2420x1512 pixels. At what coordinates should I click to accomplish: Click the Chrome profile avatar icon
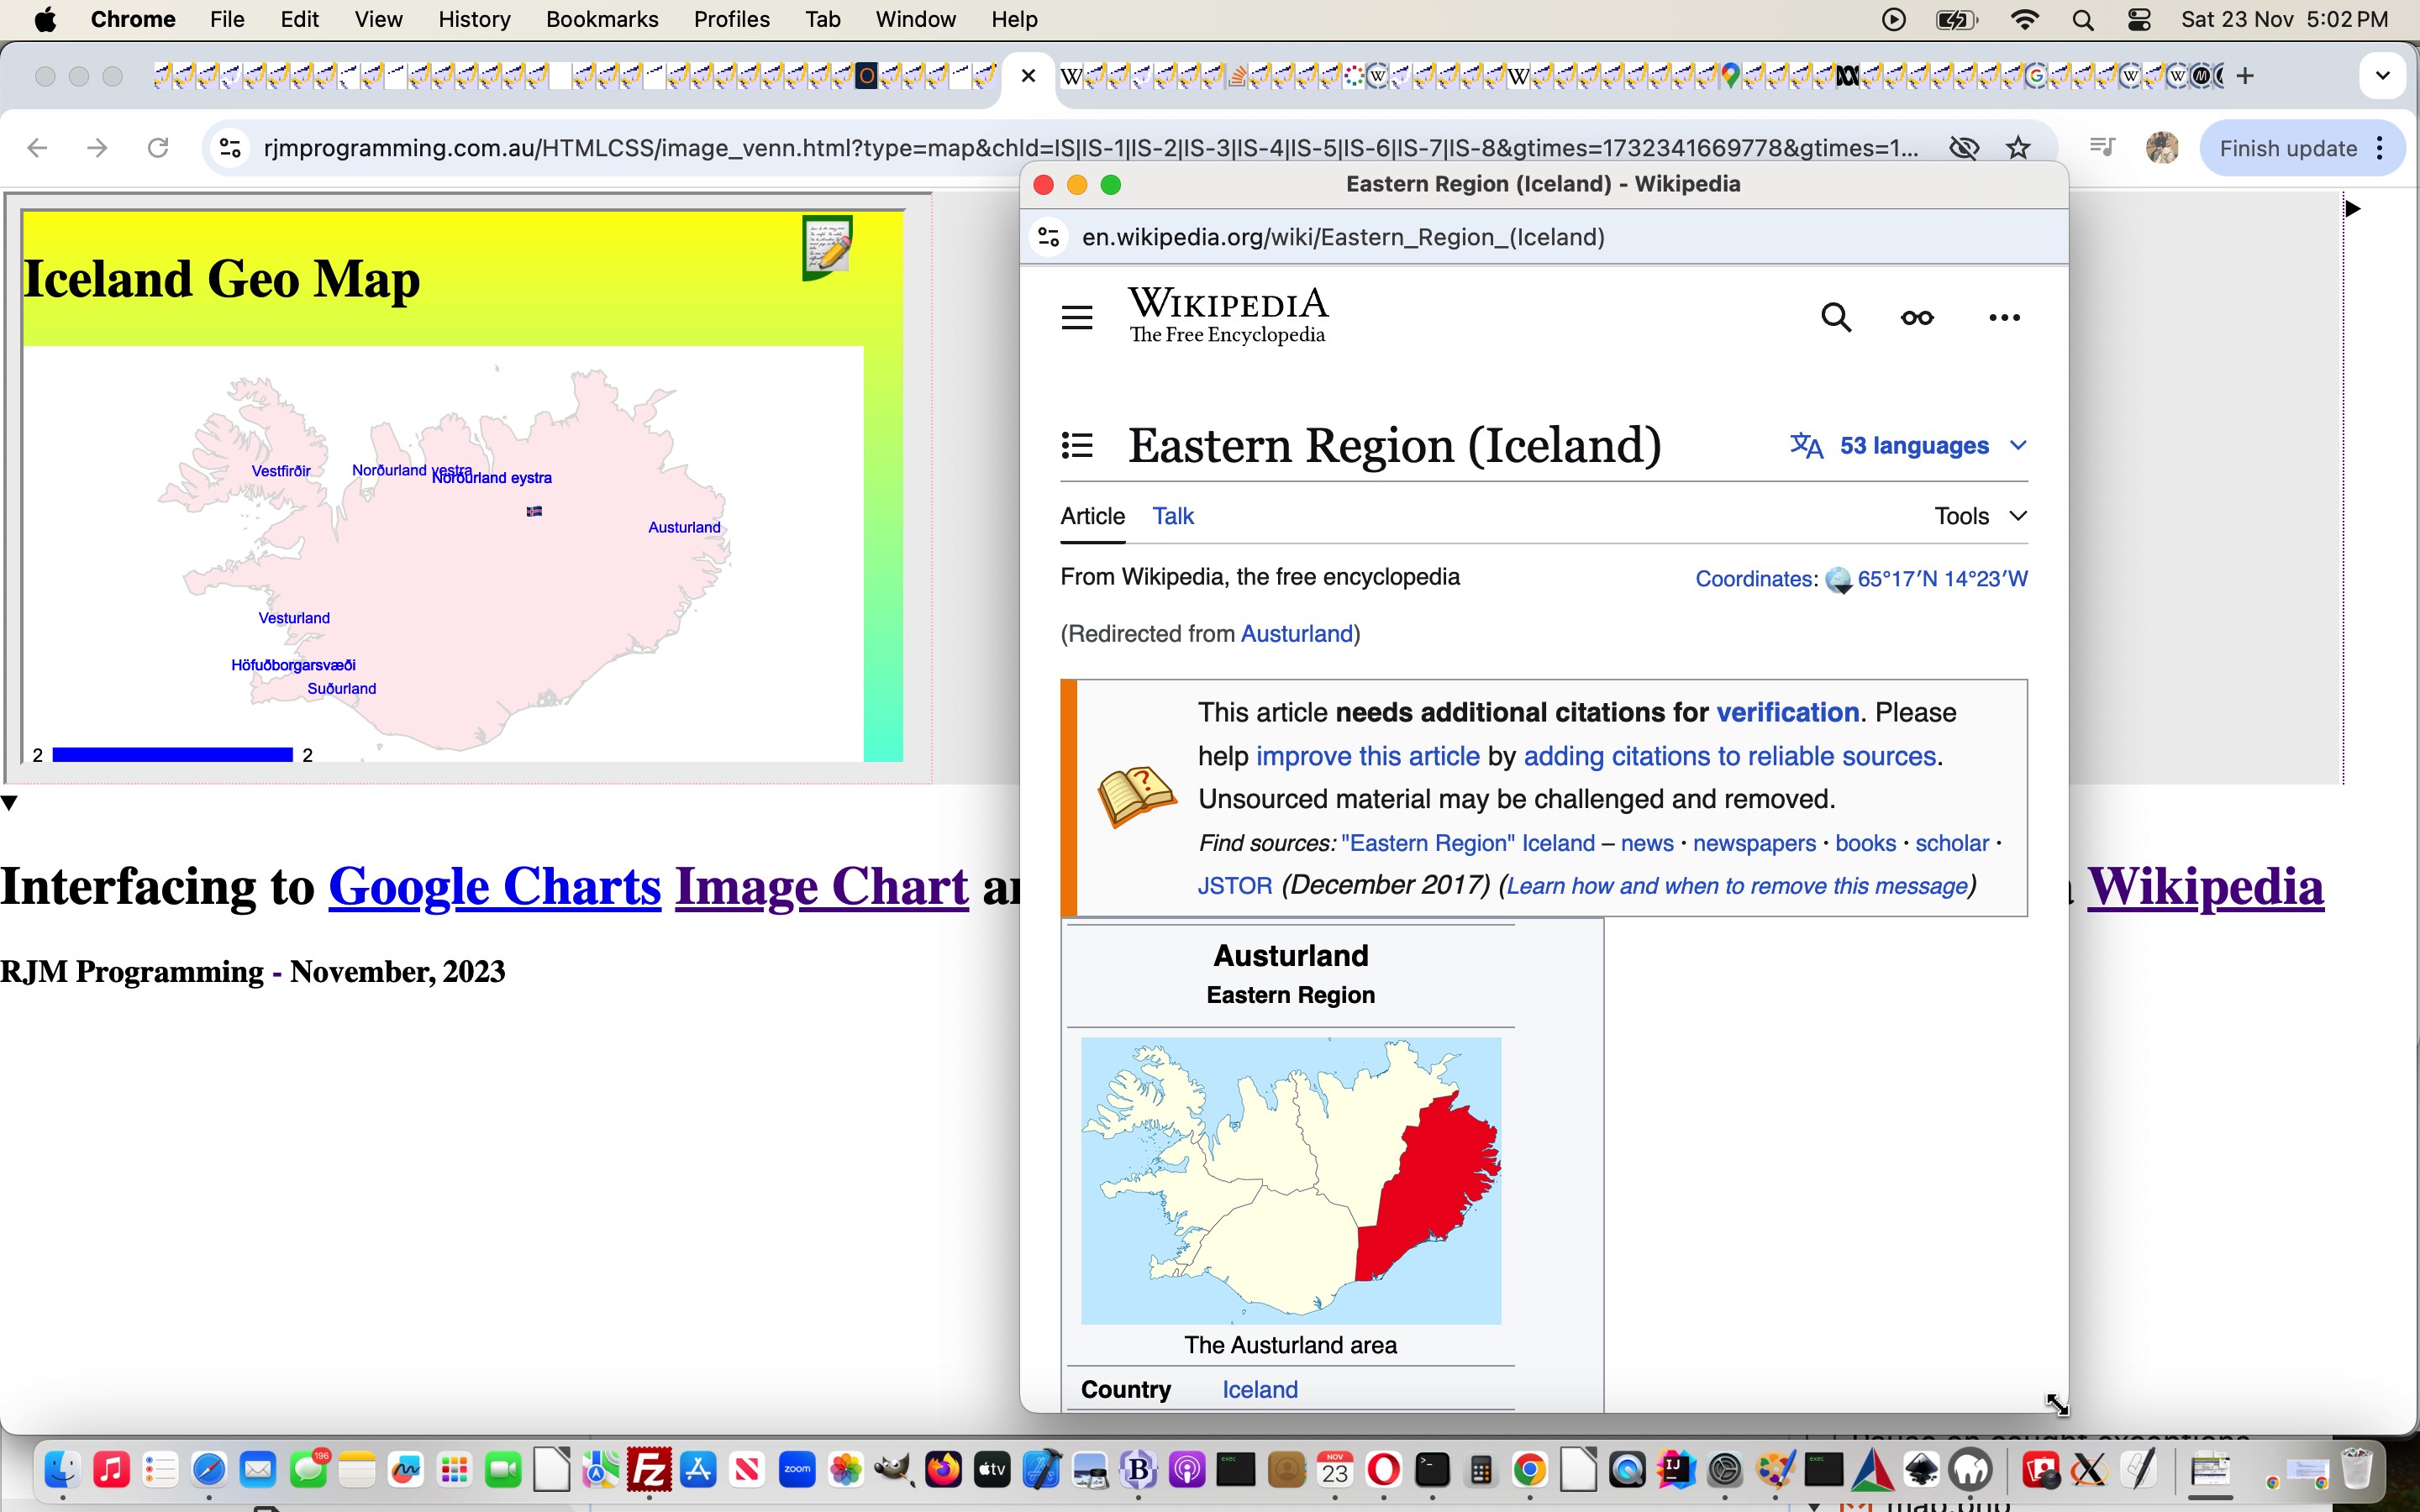tap(2162, 146)
